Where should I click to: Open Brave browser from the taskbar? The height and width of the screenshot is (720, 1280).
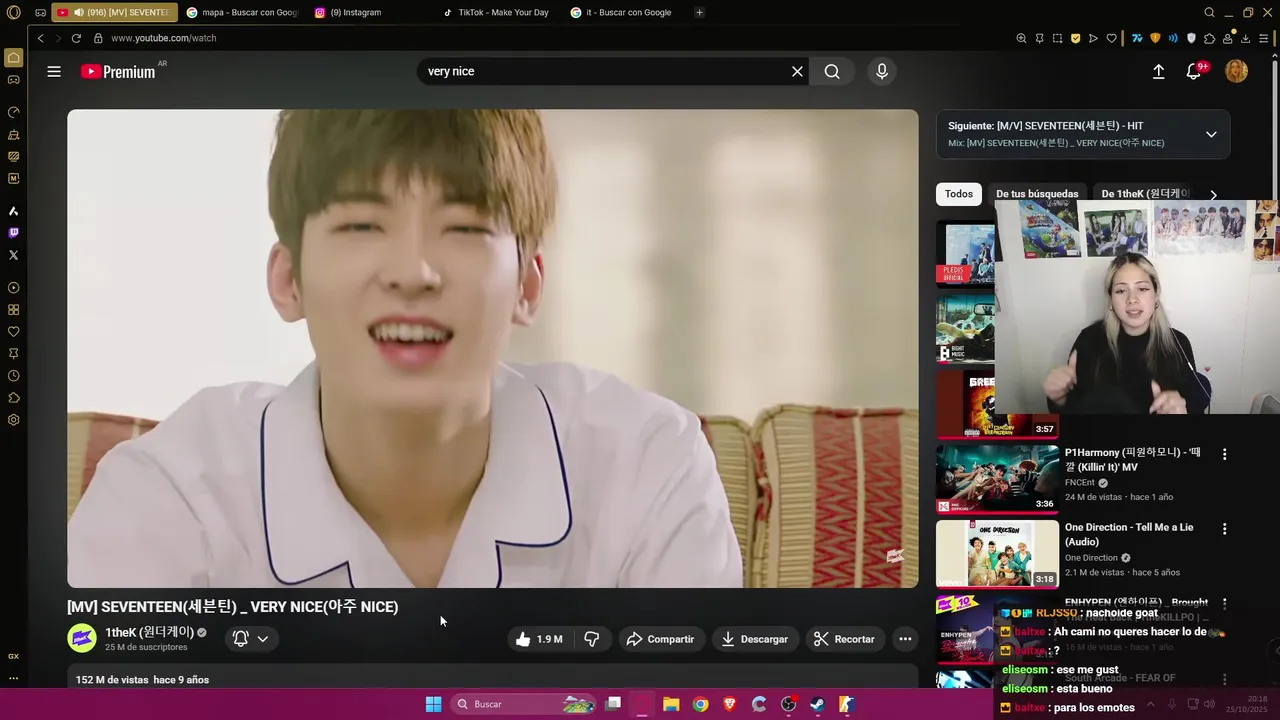(x=729, y=704)
